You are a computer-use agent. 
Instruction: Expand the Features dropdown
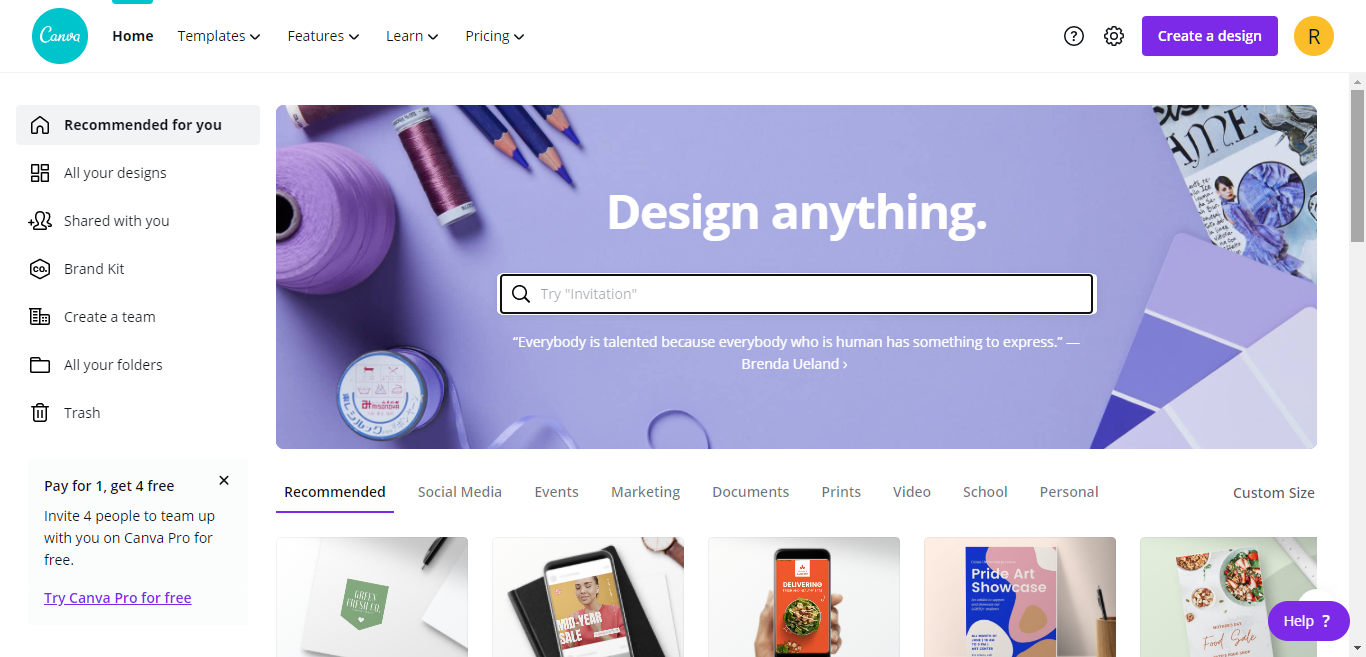[x=323, y=36]
